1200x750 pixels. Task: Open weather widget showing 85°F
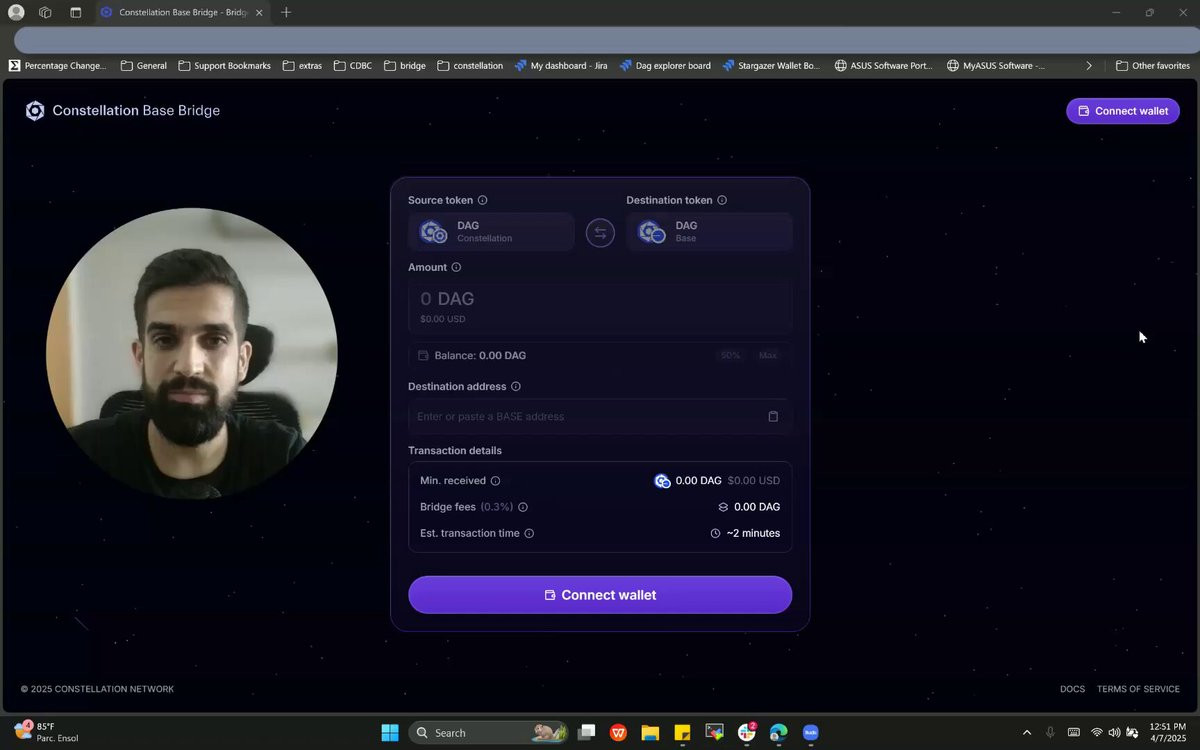[x=45, y=732]
